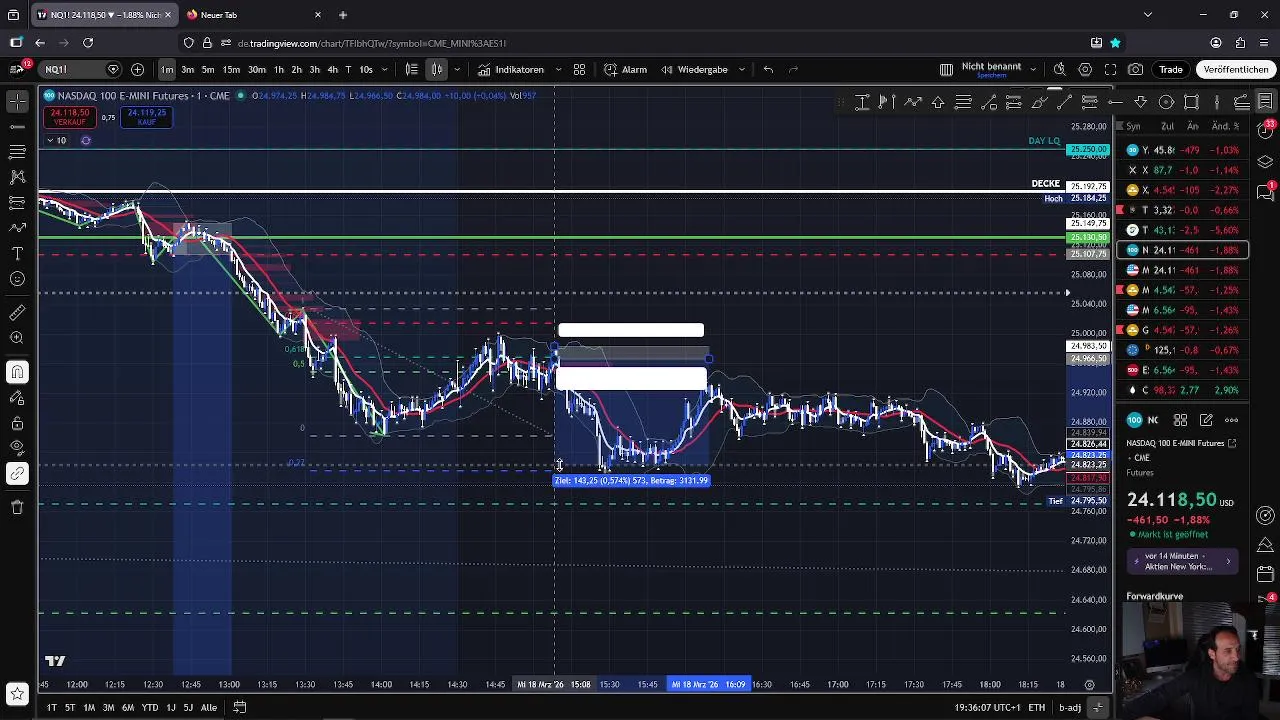This screenshot has height=720, width=1280.
Task: Open the layout setup grid icon
Action: coord(946,69)
